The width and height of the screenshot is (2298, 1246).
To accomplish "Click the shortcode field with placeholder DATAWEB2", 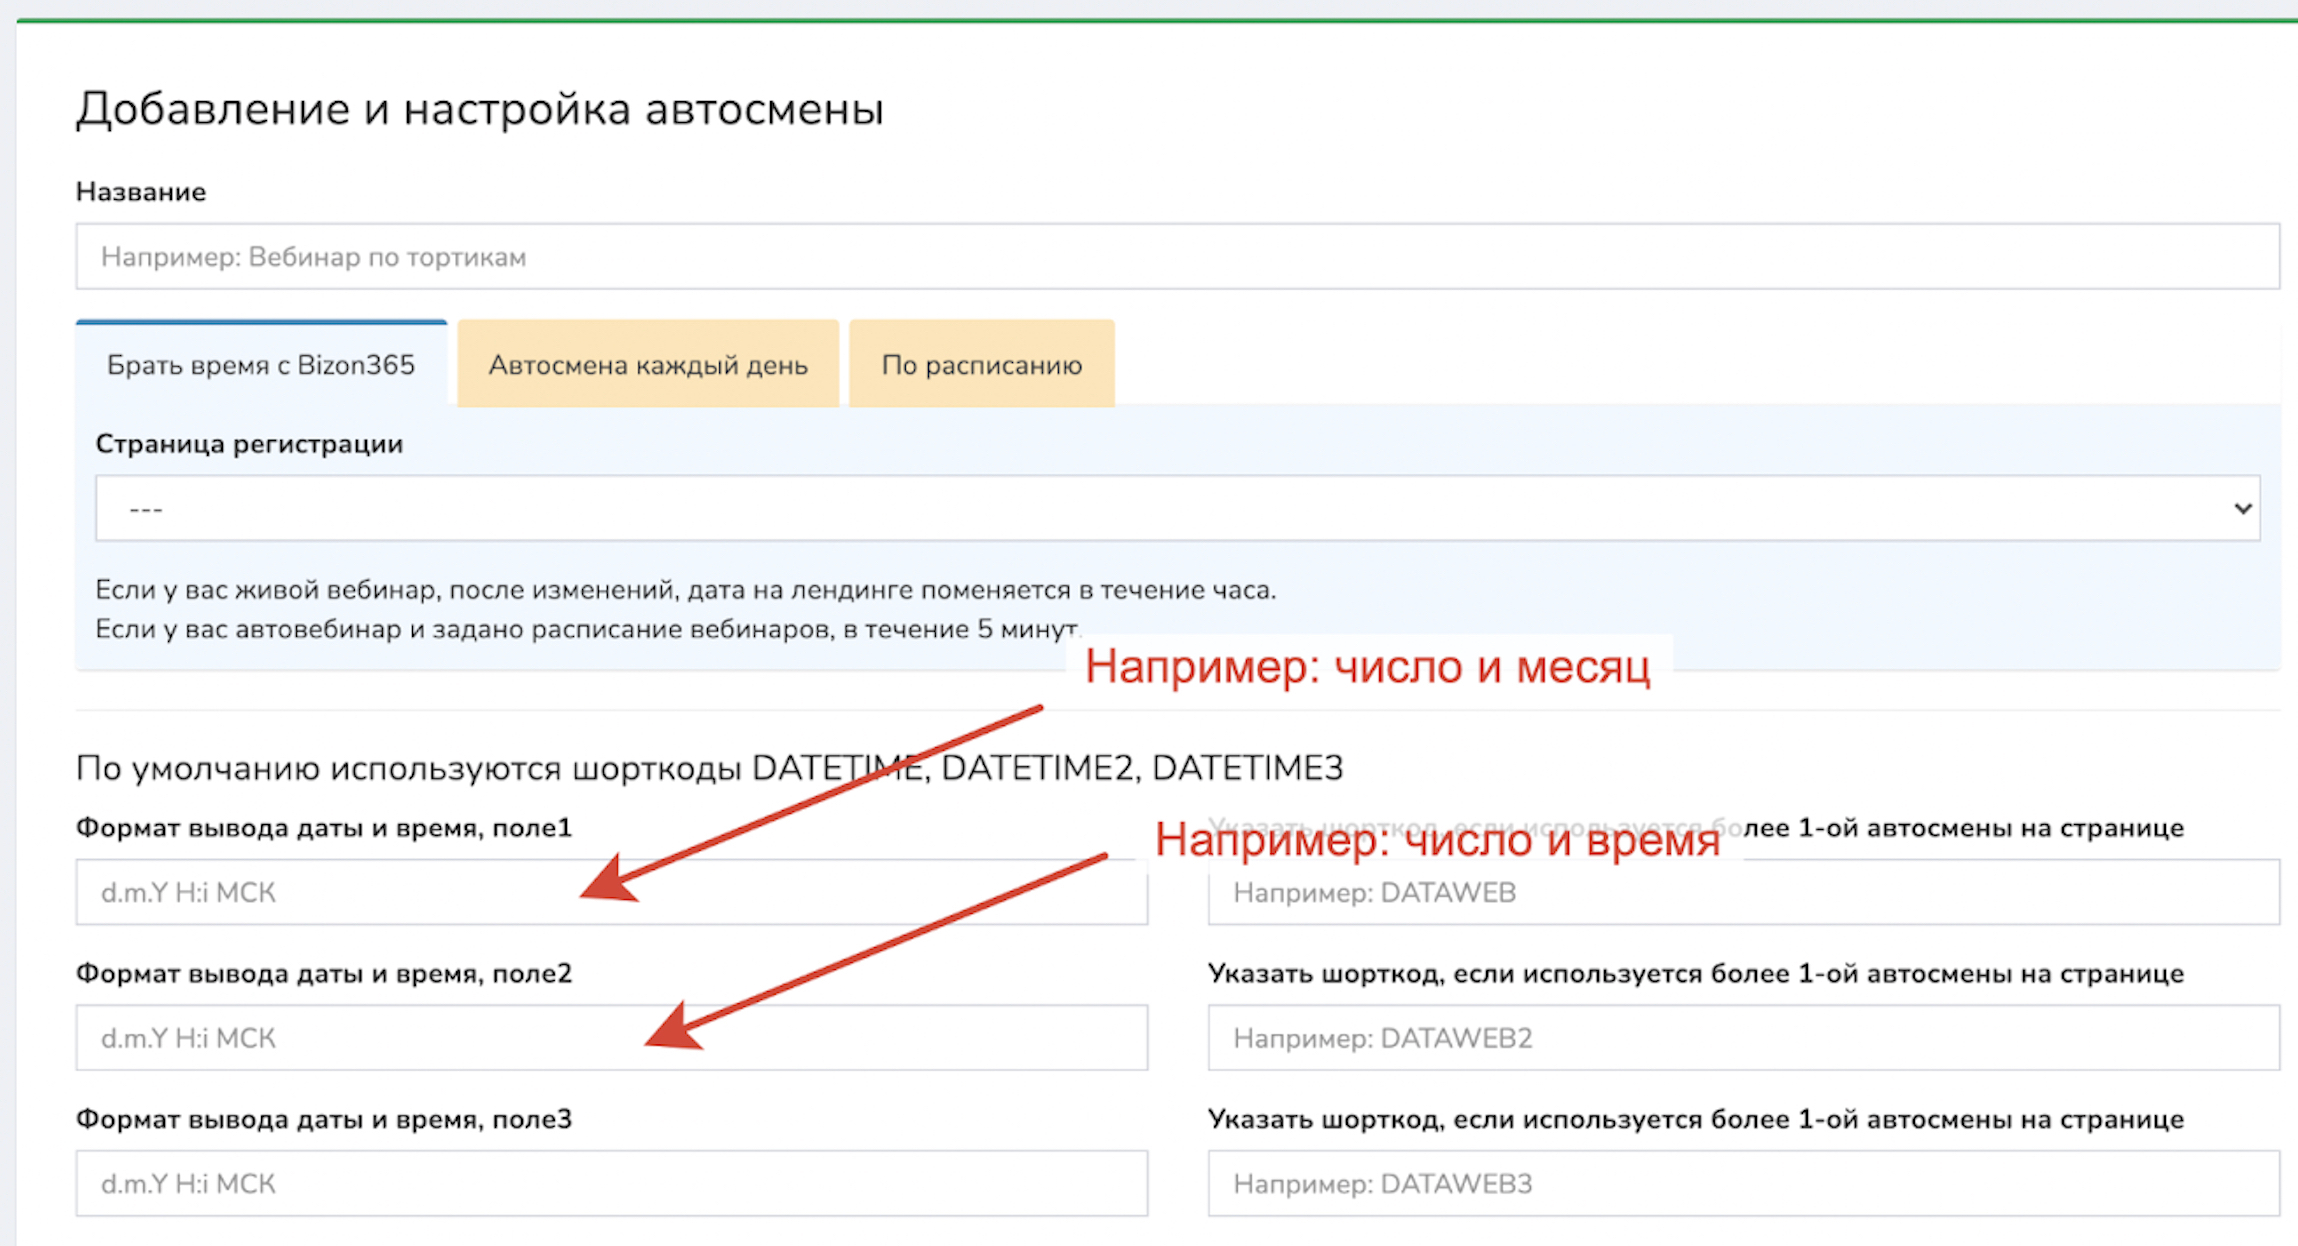I will (1743, 1038).
